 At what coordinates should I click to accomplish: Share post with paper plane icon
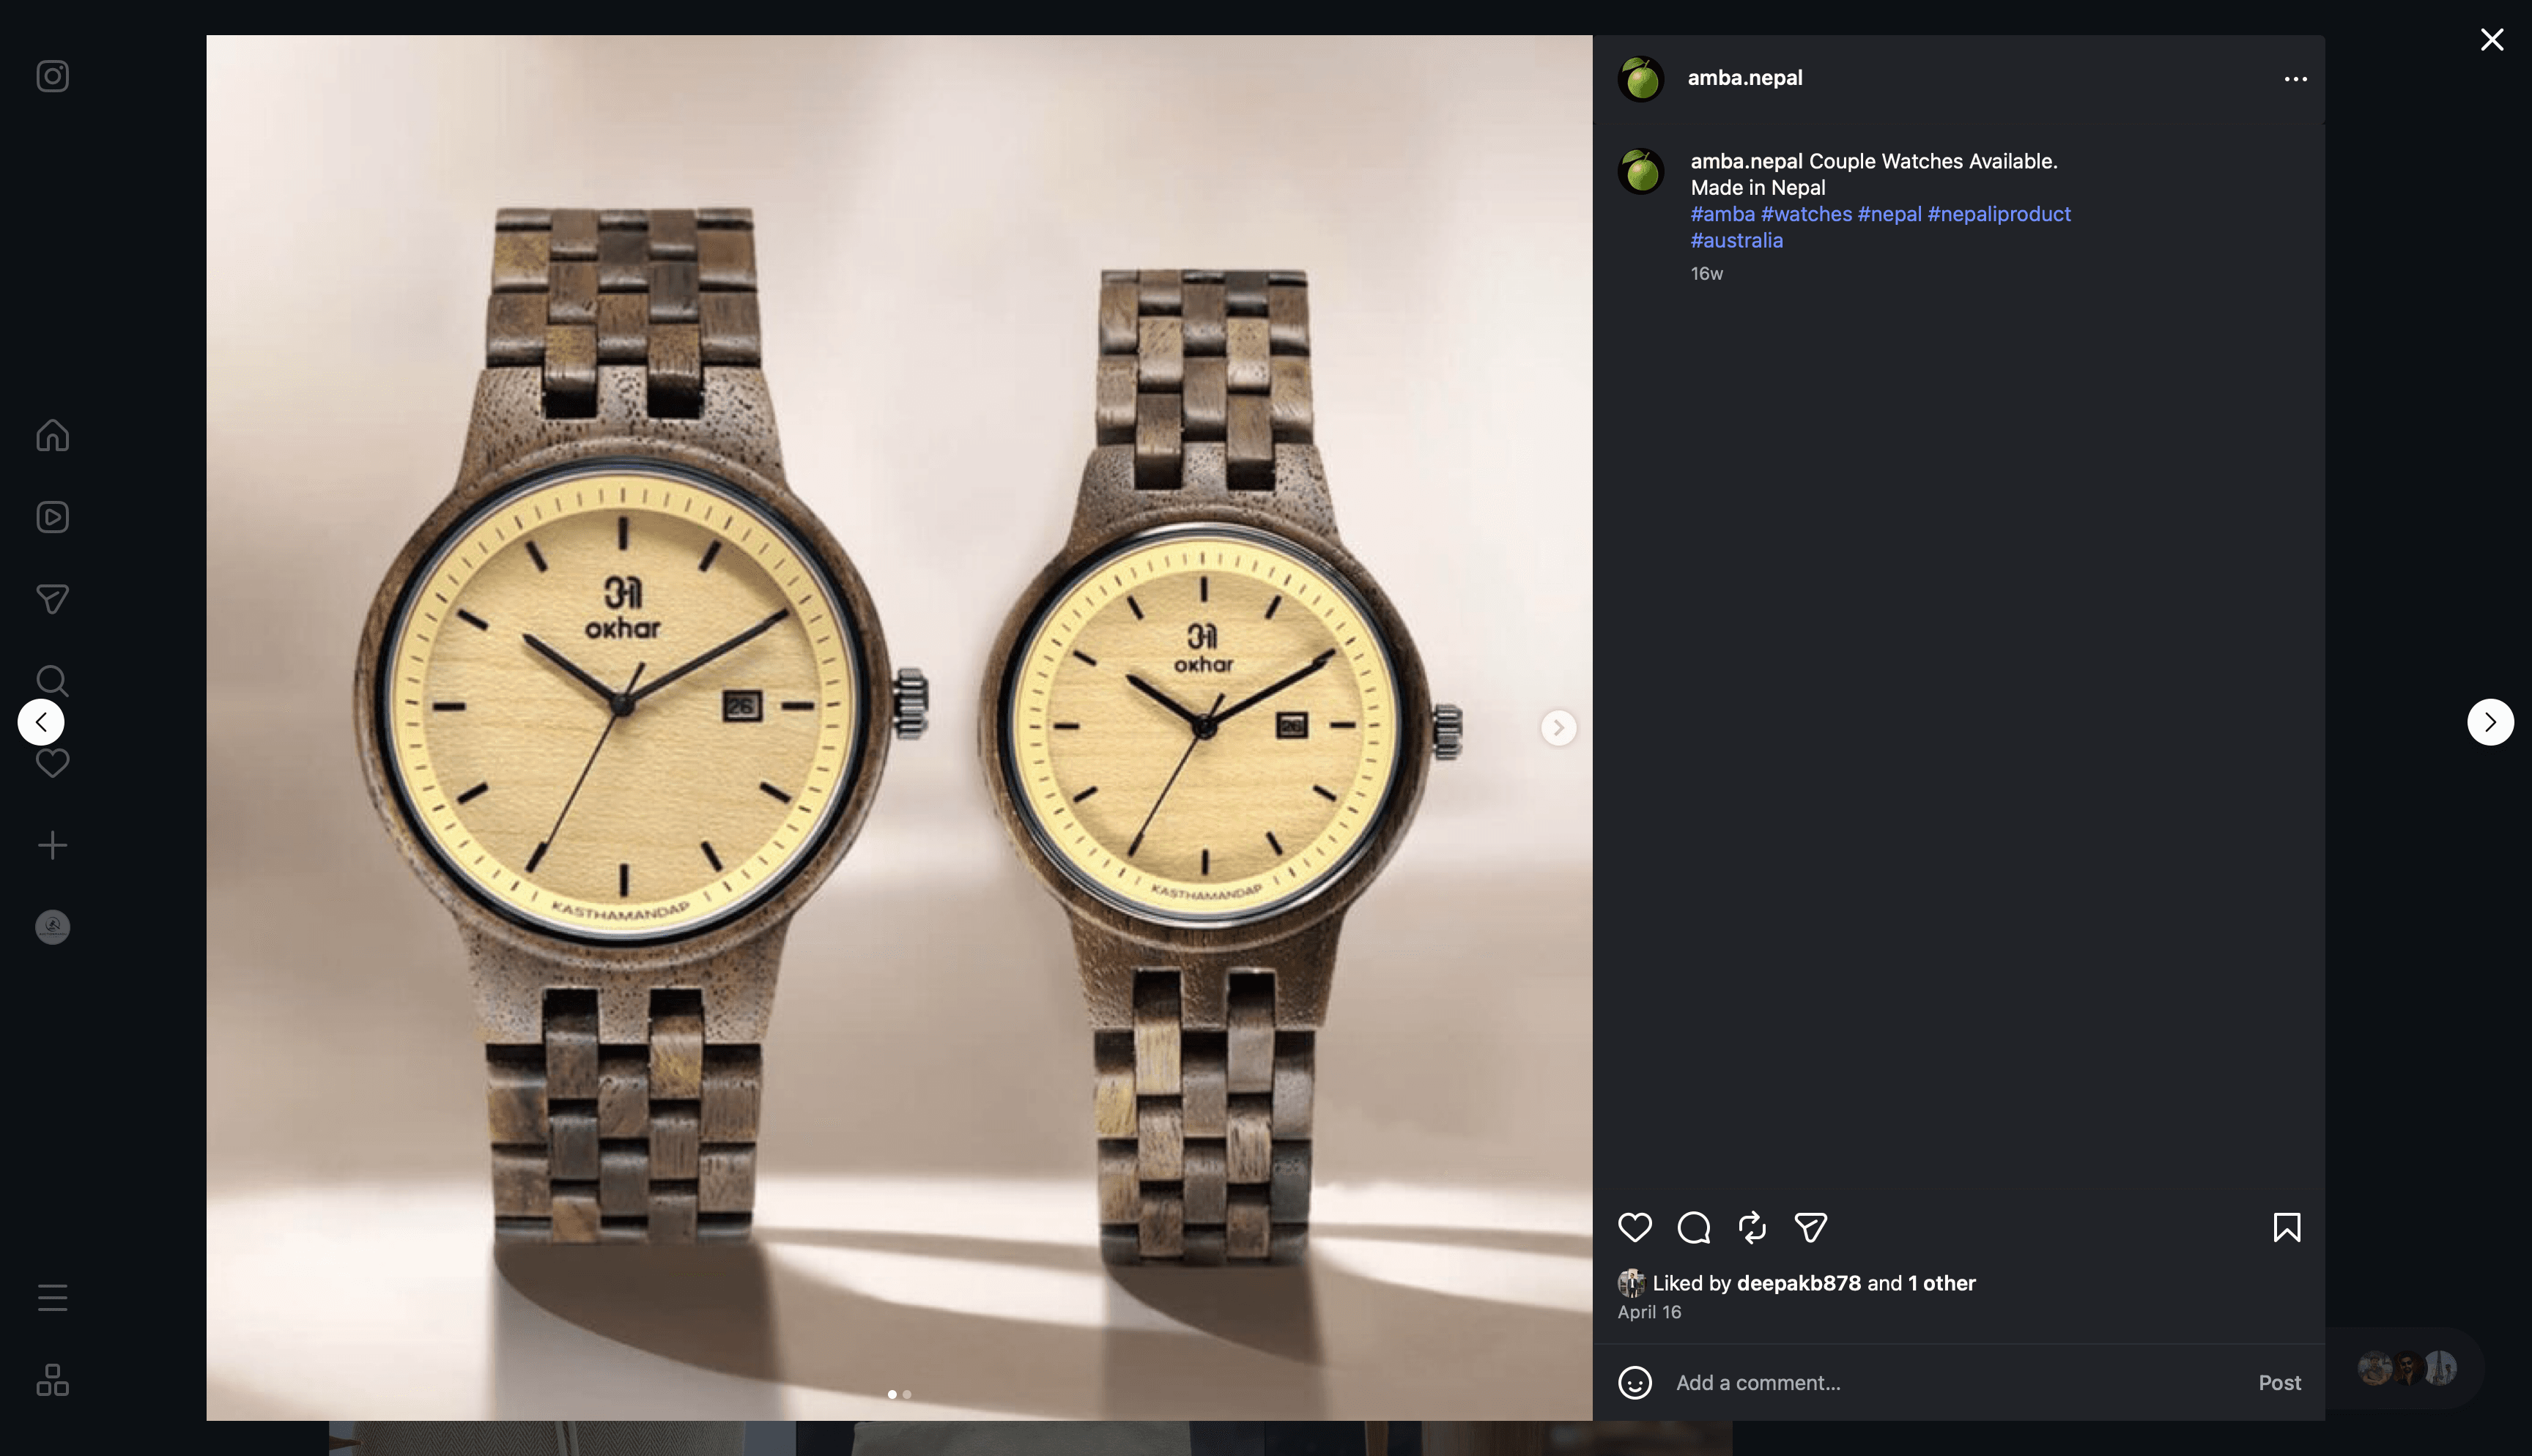coord(1811,1227)
